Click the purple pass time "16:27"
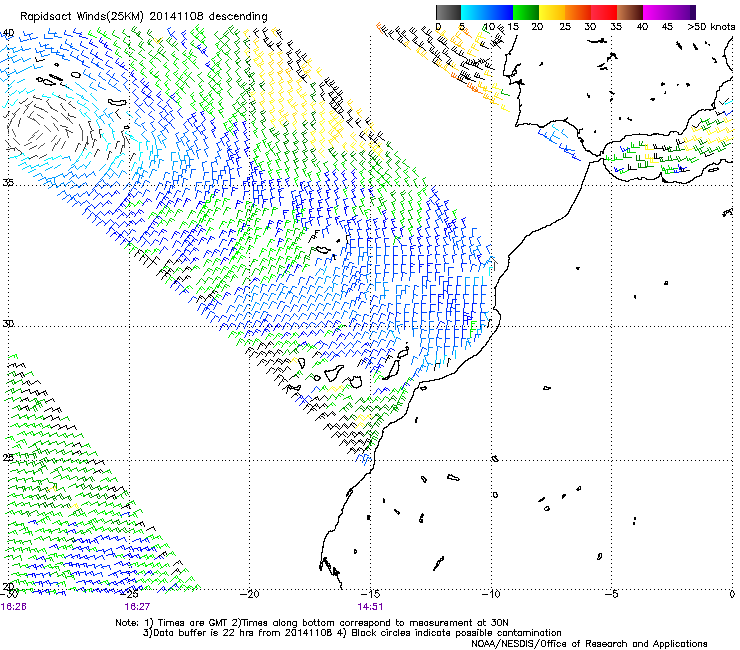Image resolution: width=740 pixels, height=650 pixels. [137, 607]
